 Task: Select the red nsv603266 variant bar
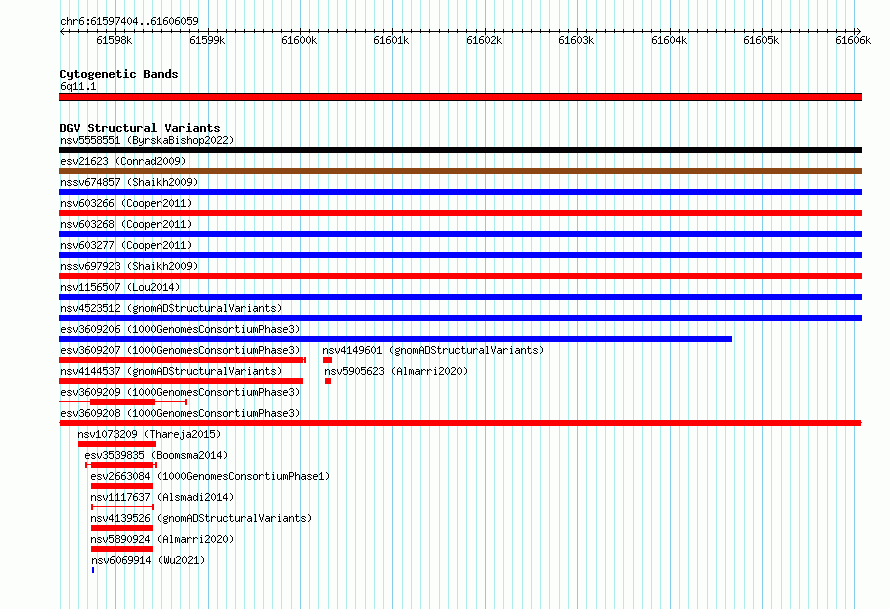point(460,213)
